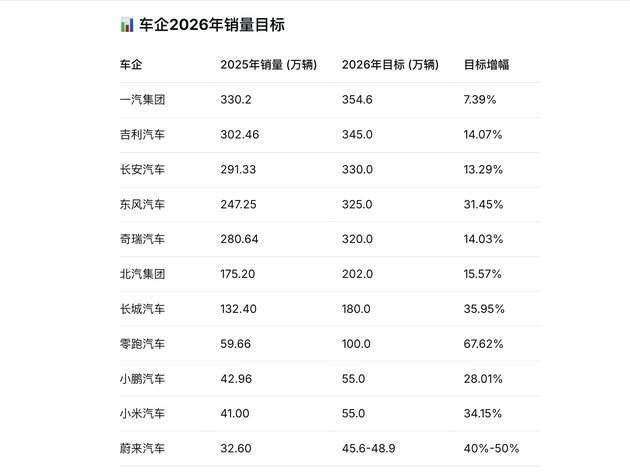The width and height of the screenshot is (630, 472).
Task: Click 北汽集团's 2026 target value 202.0
Action: click(x=357, y=275)
